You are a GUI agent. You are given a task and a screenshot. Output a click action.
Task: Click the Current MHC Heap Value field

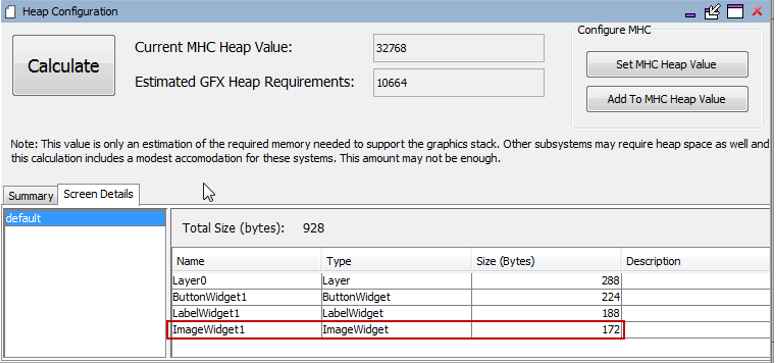[x=458, y=48]
